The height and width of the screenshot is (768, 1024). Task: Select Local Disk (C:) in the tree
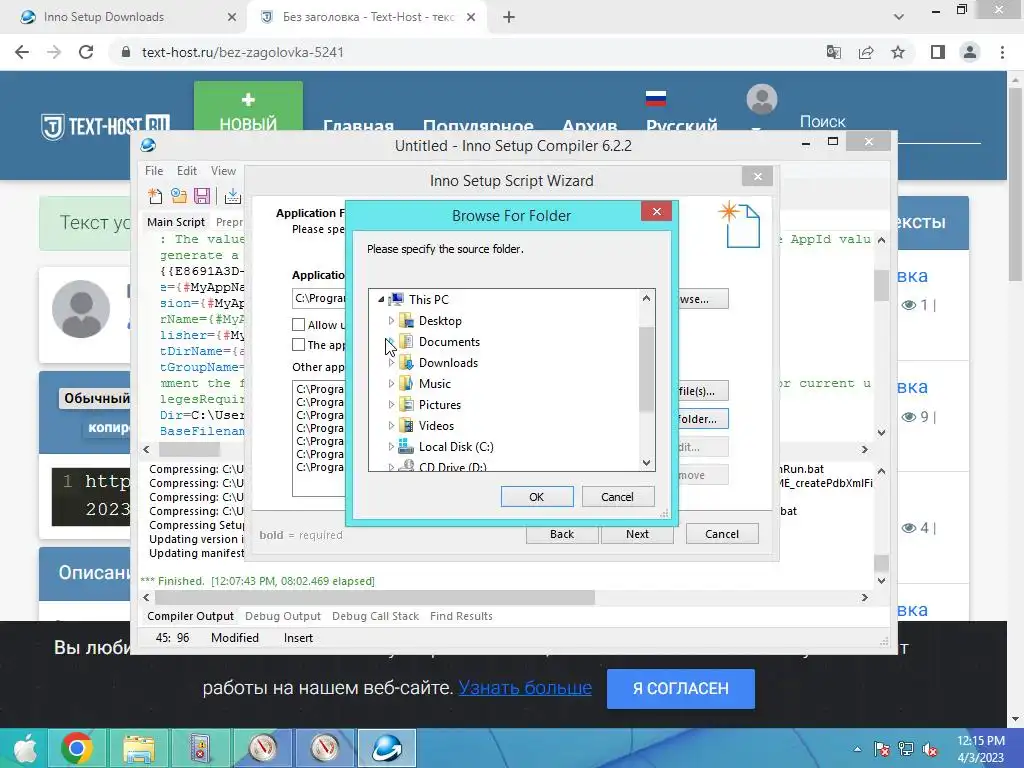click(456, 447)
